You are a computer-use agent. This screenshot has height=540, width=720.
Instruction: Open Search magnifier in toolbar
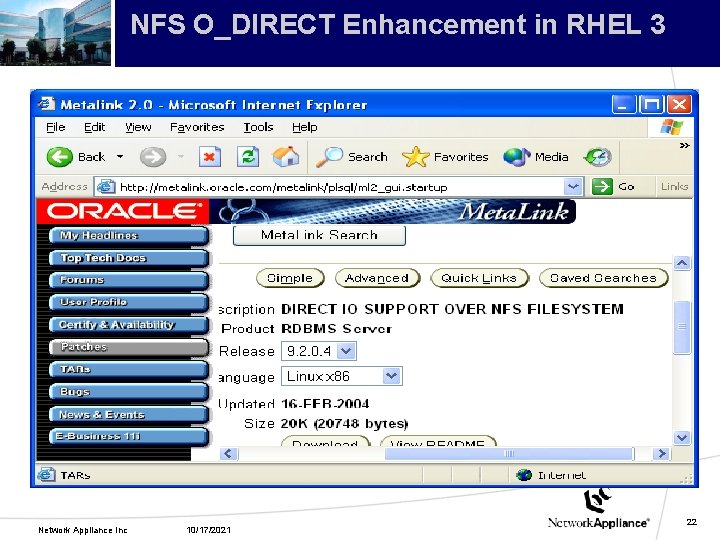(x=329, y=157)
